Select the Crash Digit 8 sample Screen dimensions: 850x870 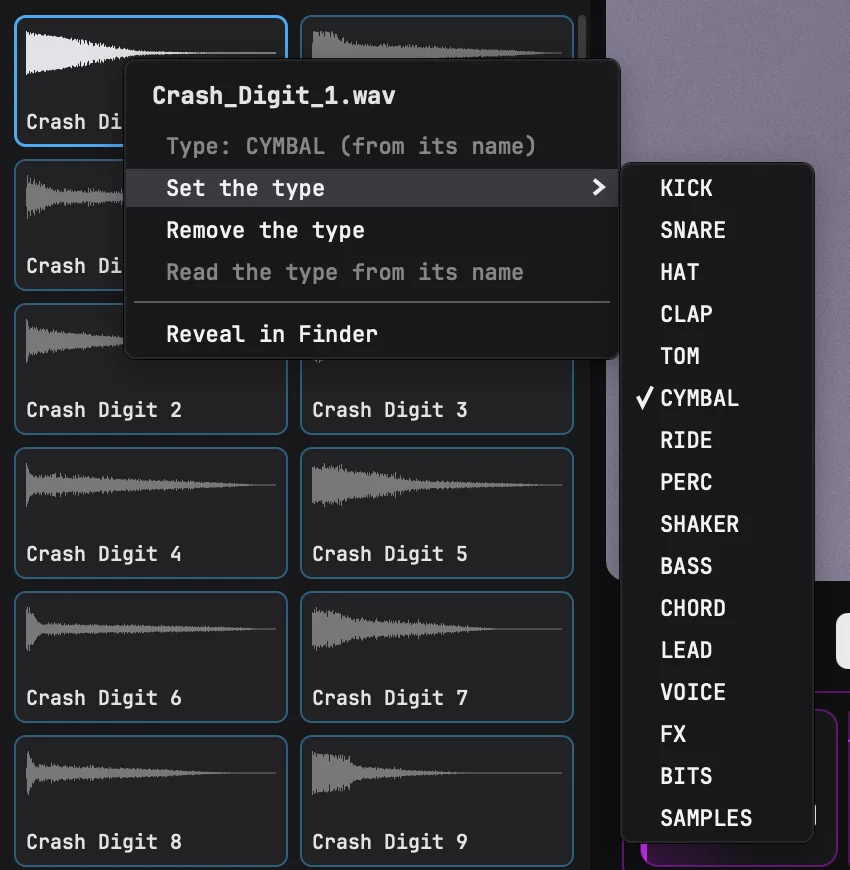151,801
